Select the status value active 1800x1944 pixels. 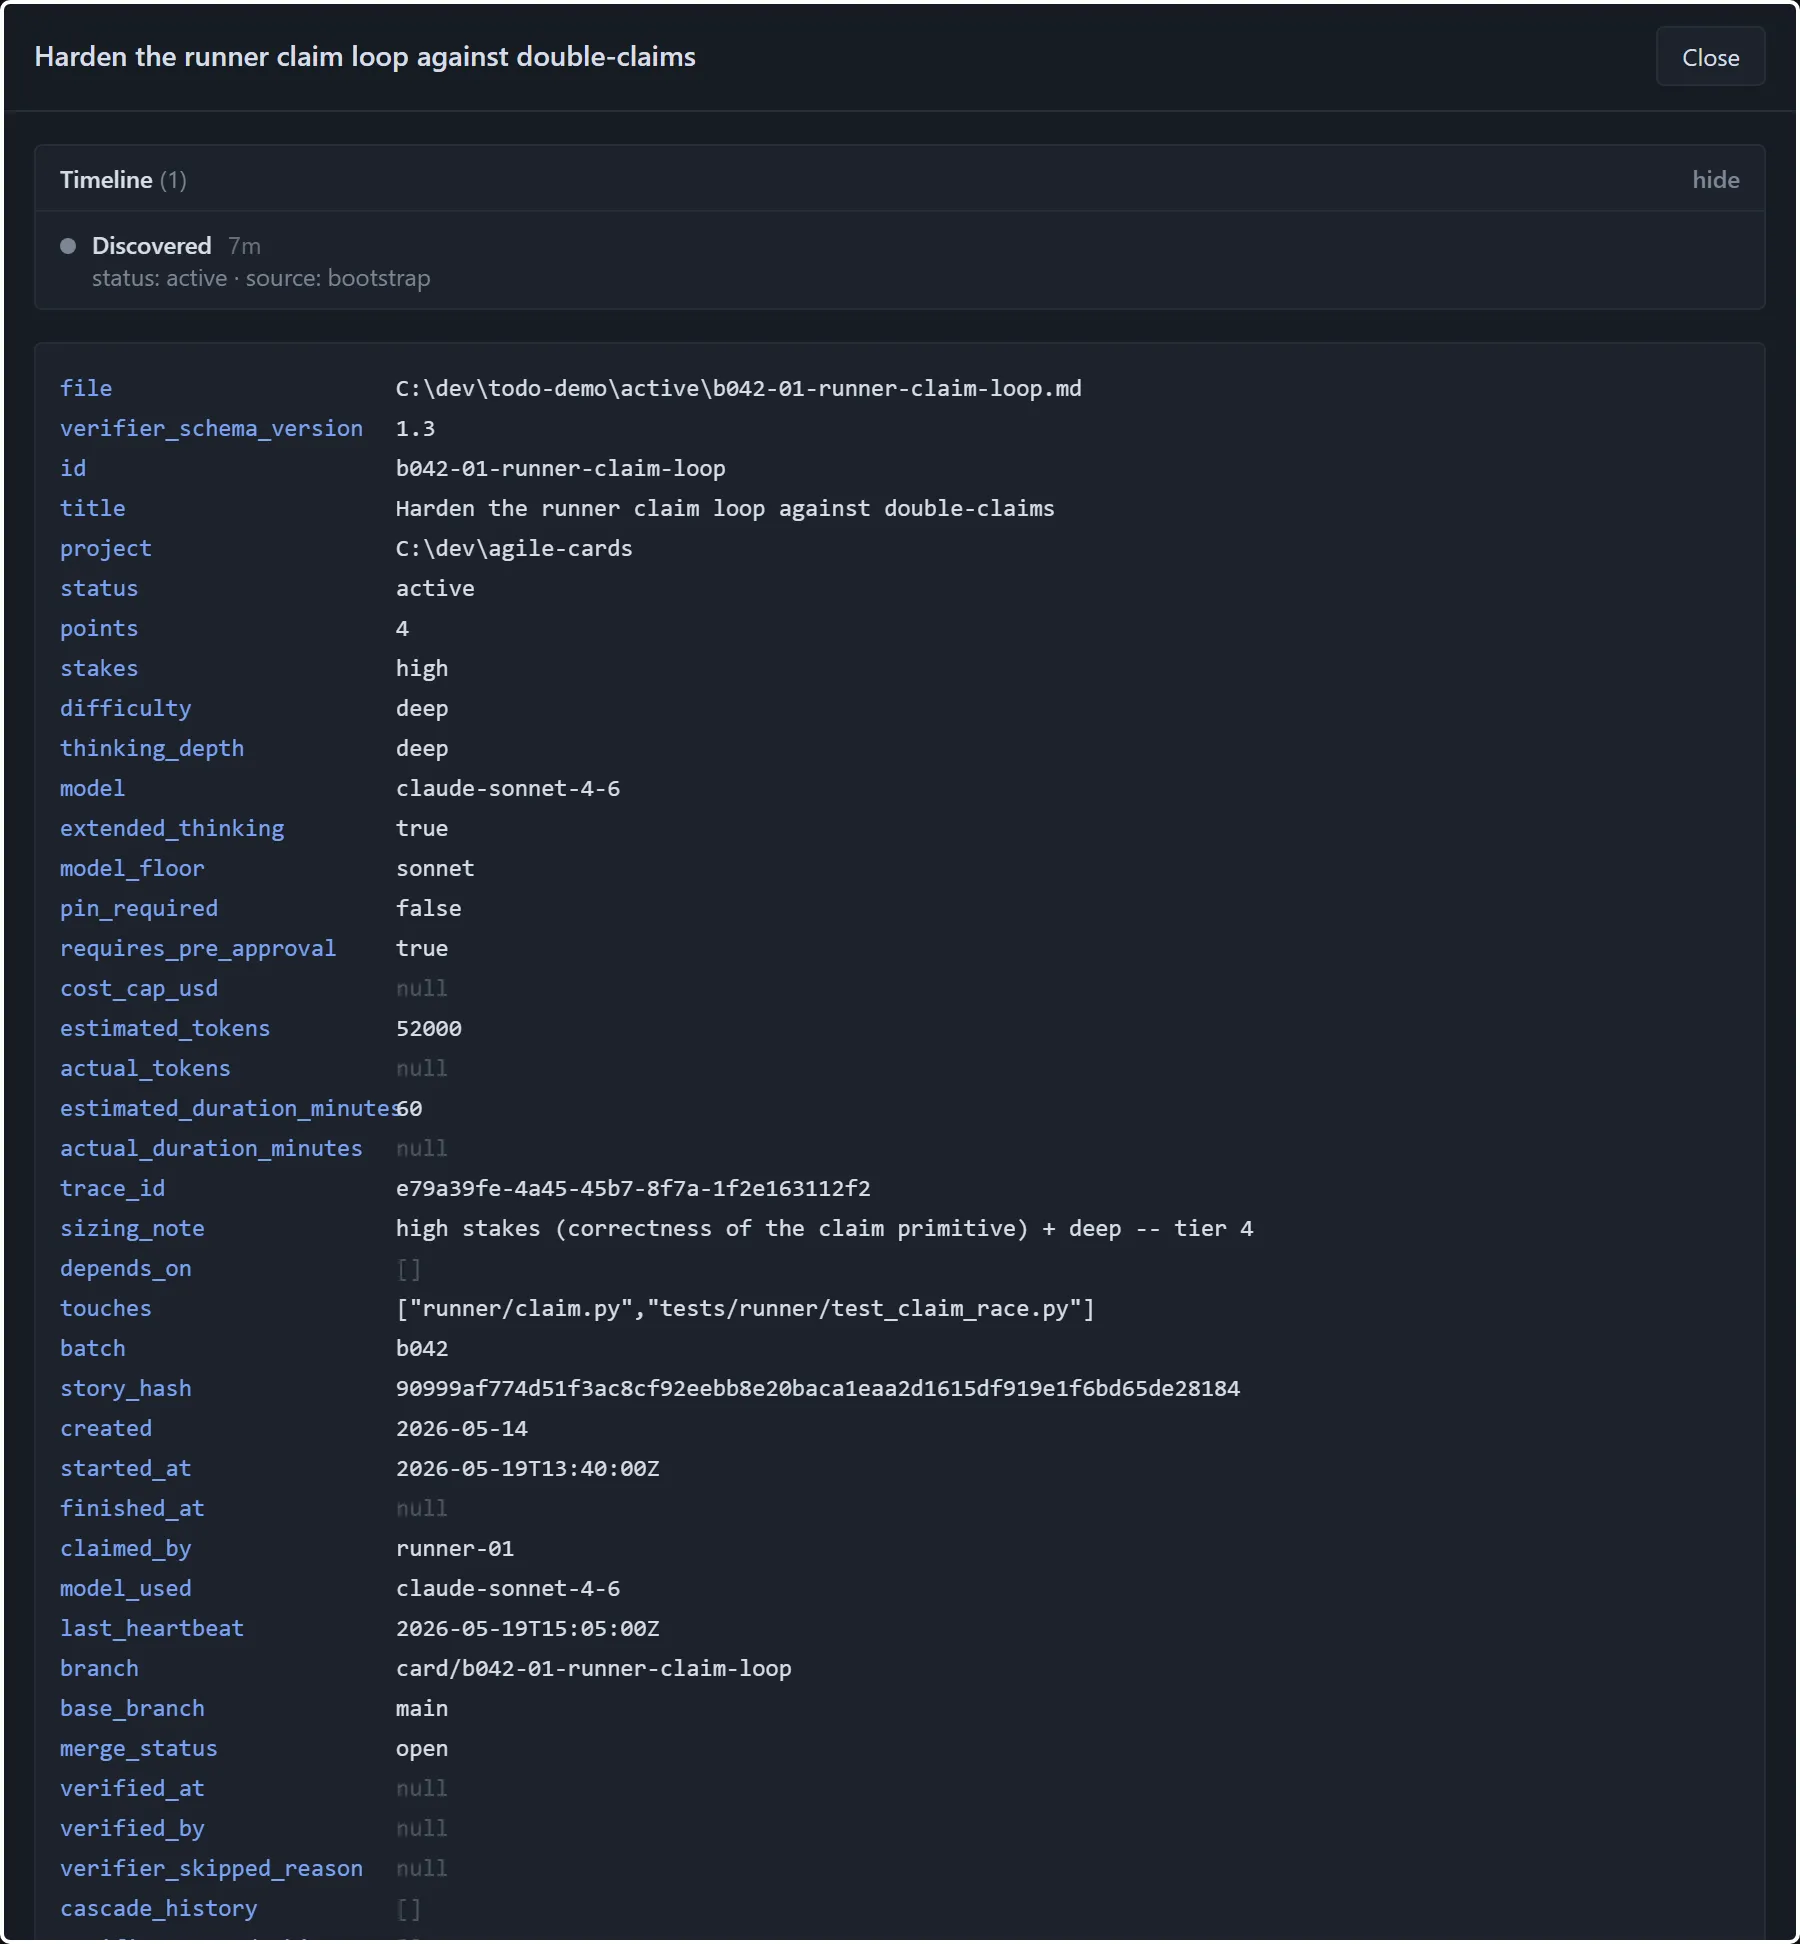click(435, 588)
